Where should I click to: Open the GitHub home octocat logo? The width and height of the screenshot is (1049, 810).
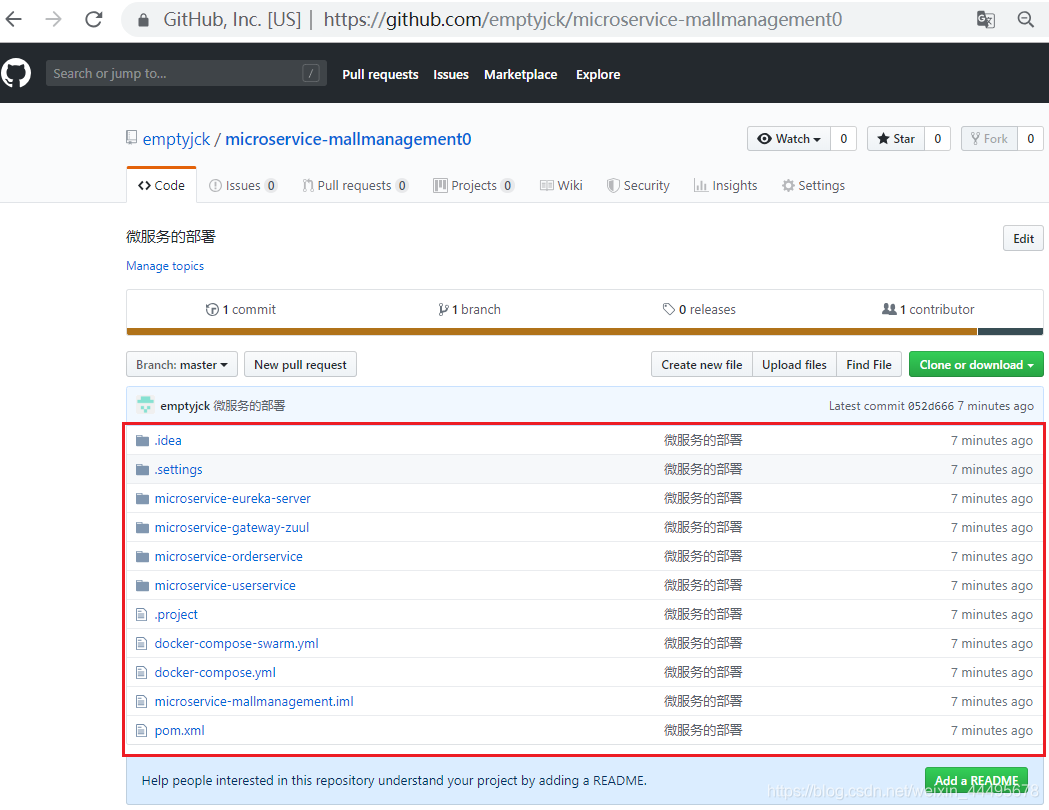(16, 73)
